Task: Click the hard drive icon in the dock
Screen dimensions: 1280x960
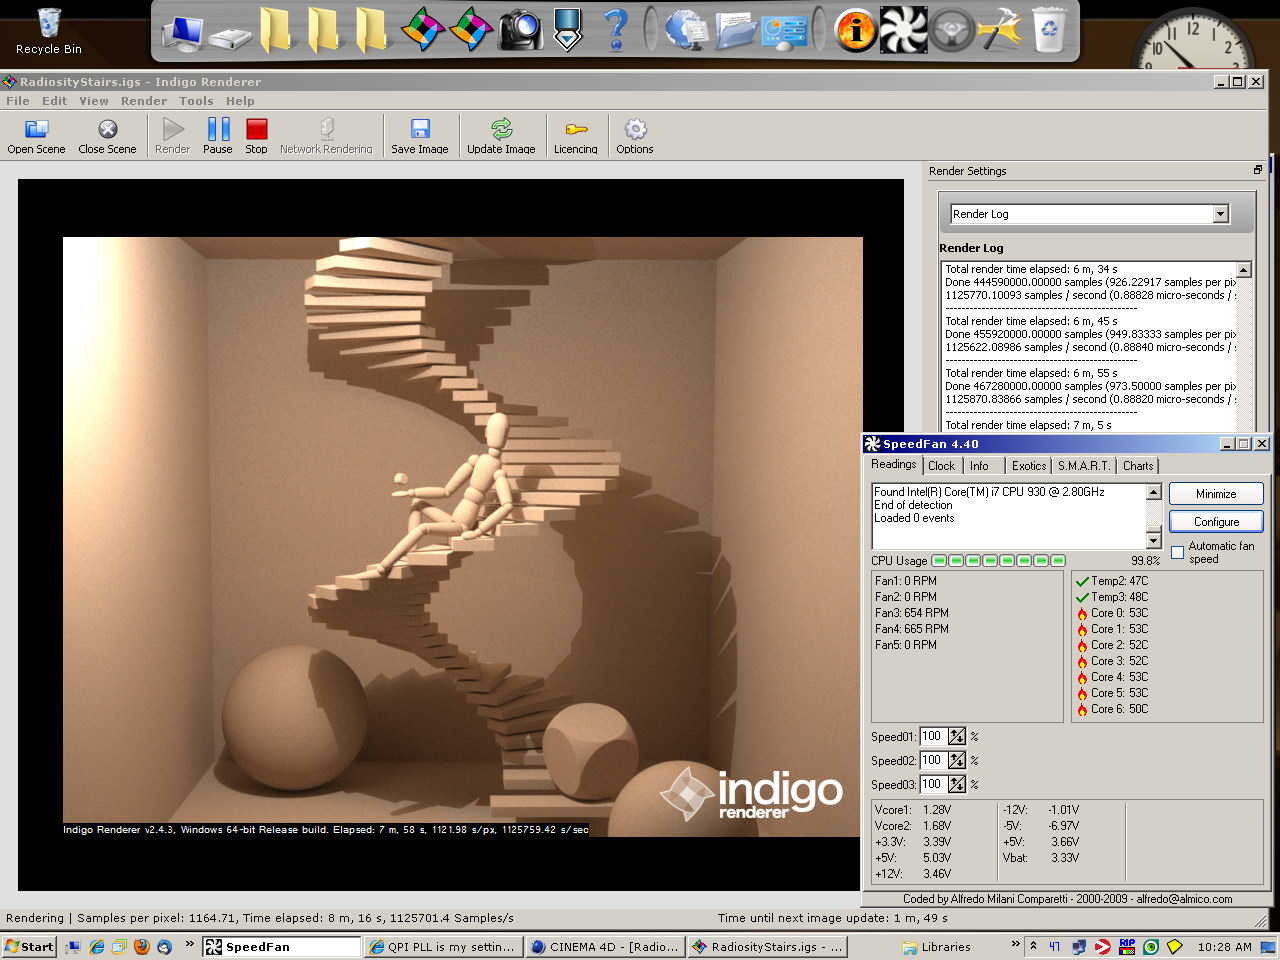Action: point(231,38)
